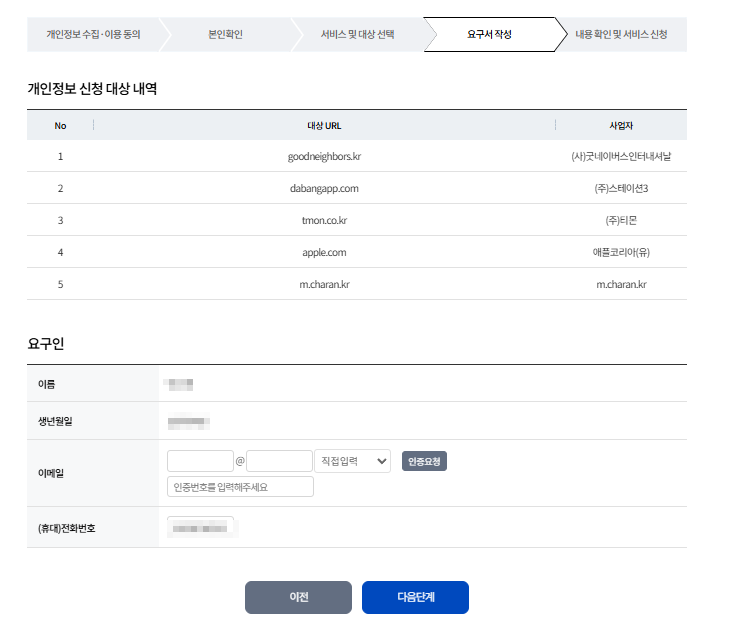This screenshot has width=753, height=629.
Task: Click the 생년월일 row label
Action: (55, 421)
